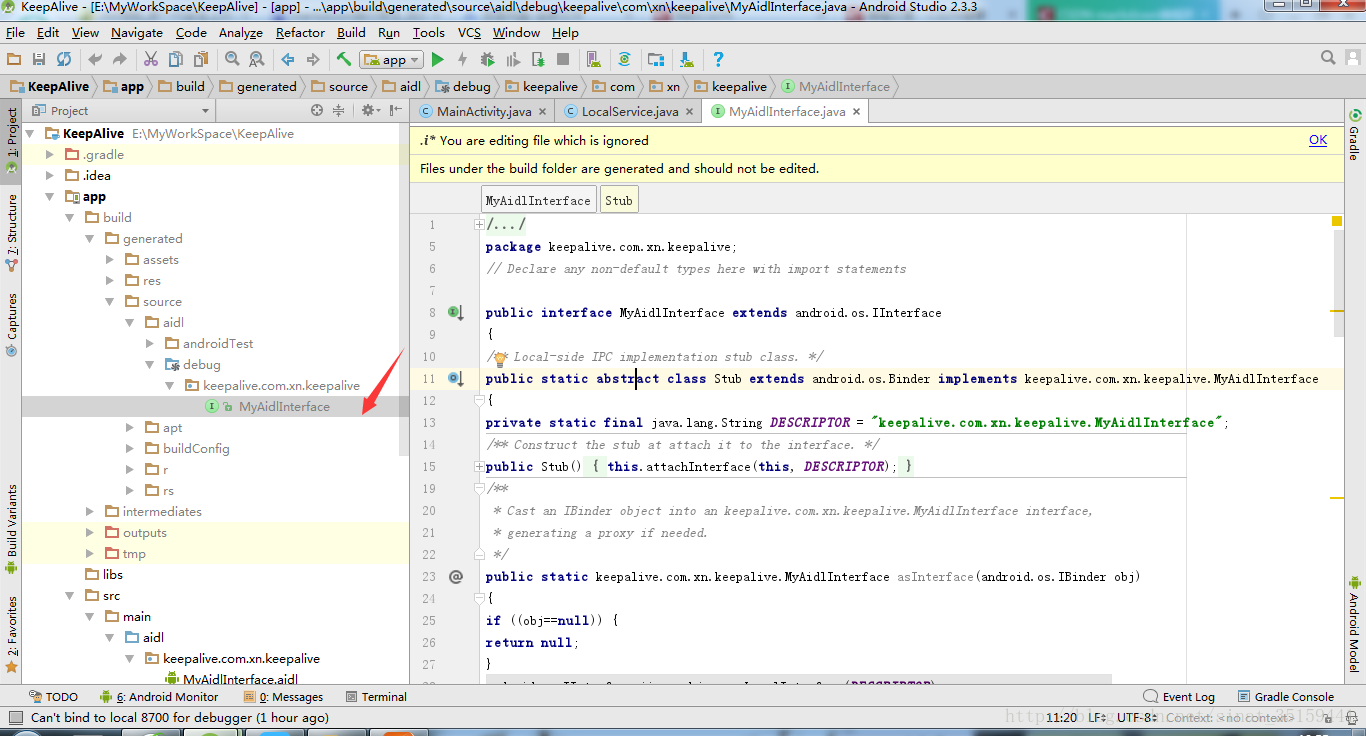This screenshot has width=1366, height=736.
Task: Toggle the Structure side tool window
Action: [x=12, y=233]
